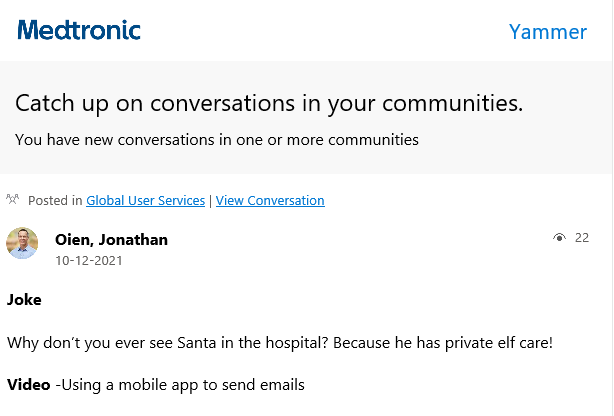Click the bold Video label

point(29,385)
